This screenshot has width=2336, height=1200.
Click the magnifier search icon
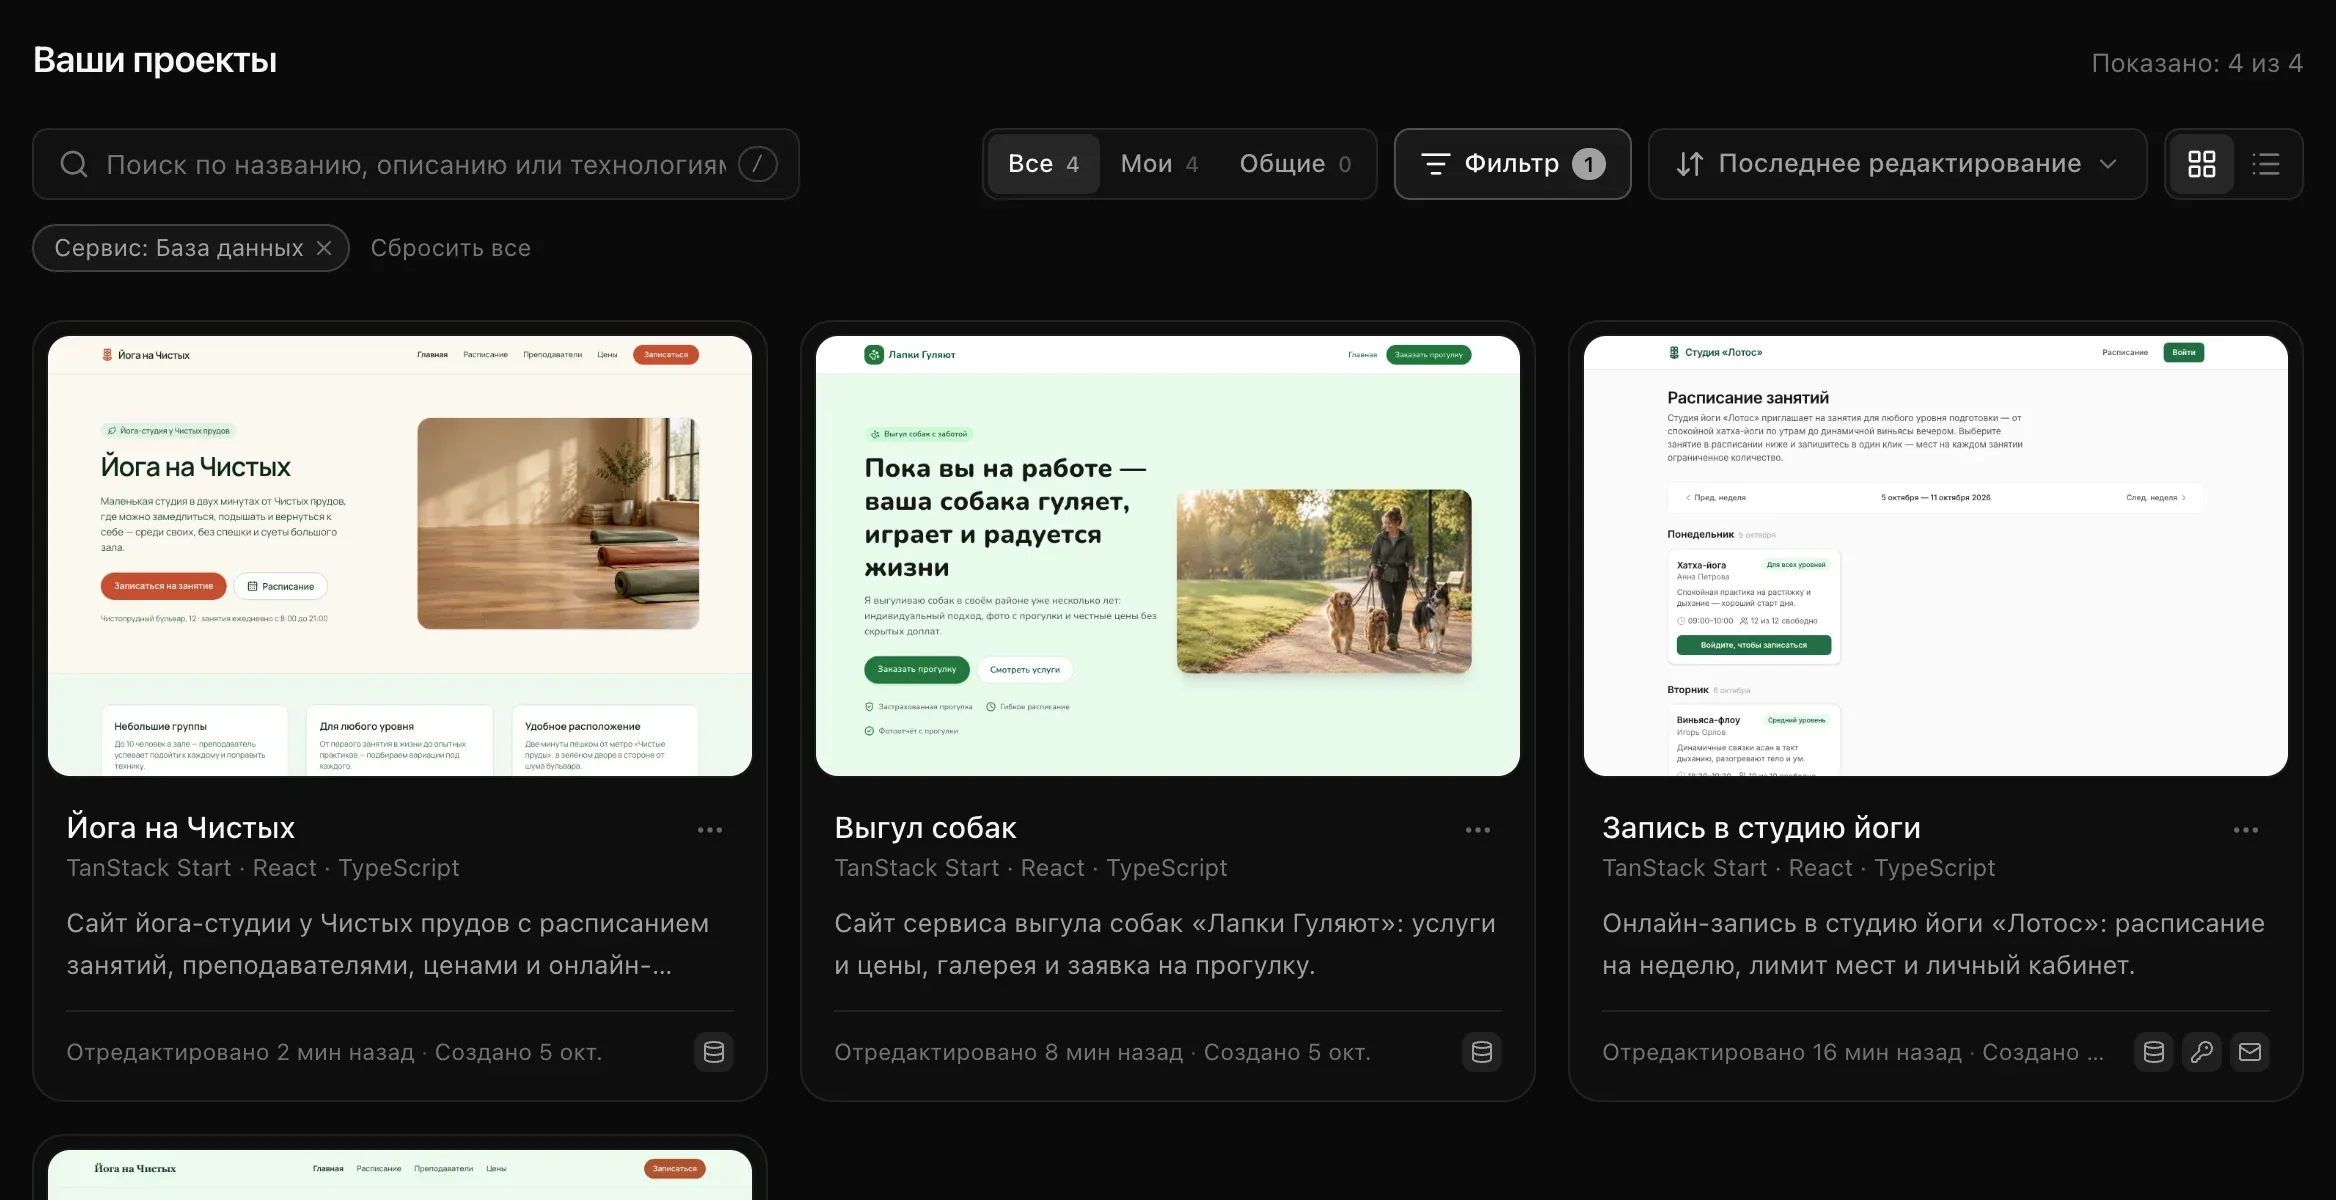[x=74, y=164]
